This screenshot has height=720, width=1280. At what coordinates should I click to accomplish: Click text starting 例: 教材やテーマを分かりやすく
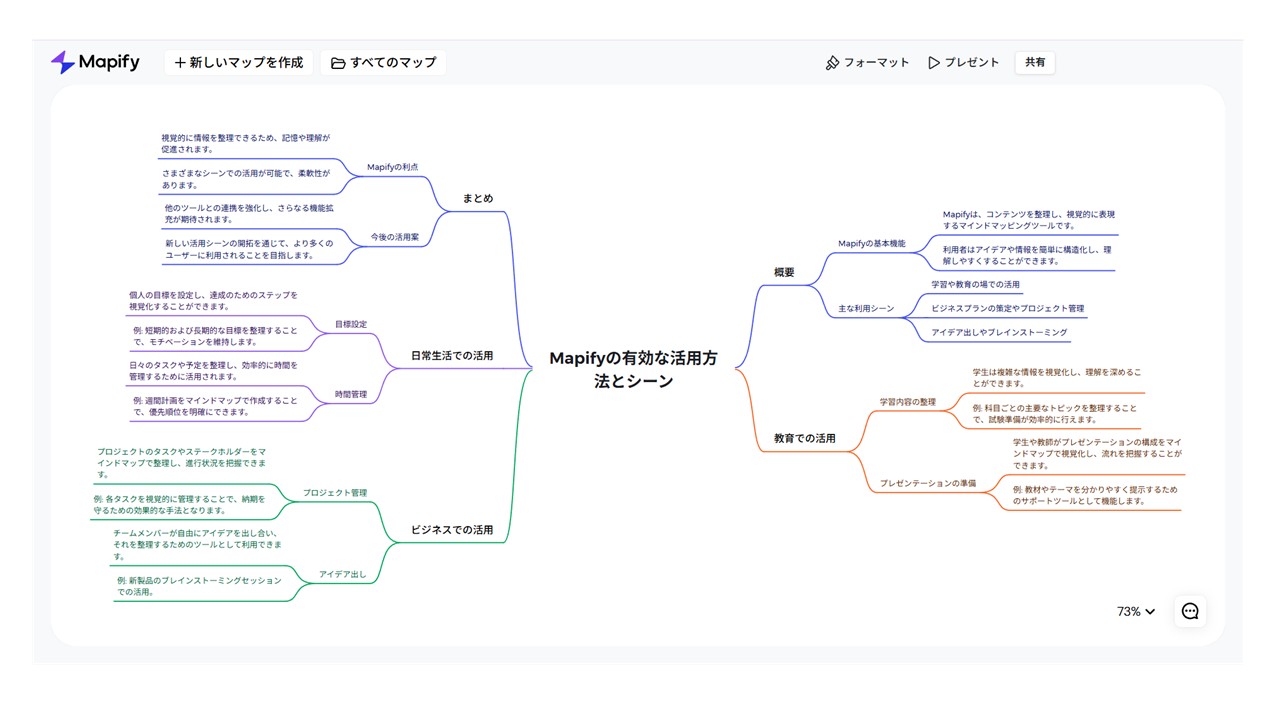(1095, 495)
